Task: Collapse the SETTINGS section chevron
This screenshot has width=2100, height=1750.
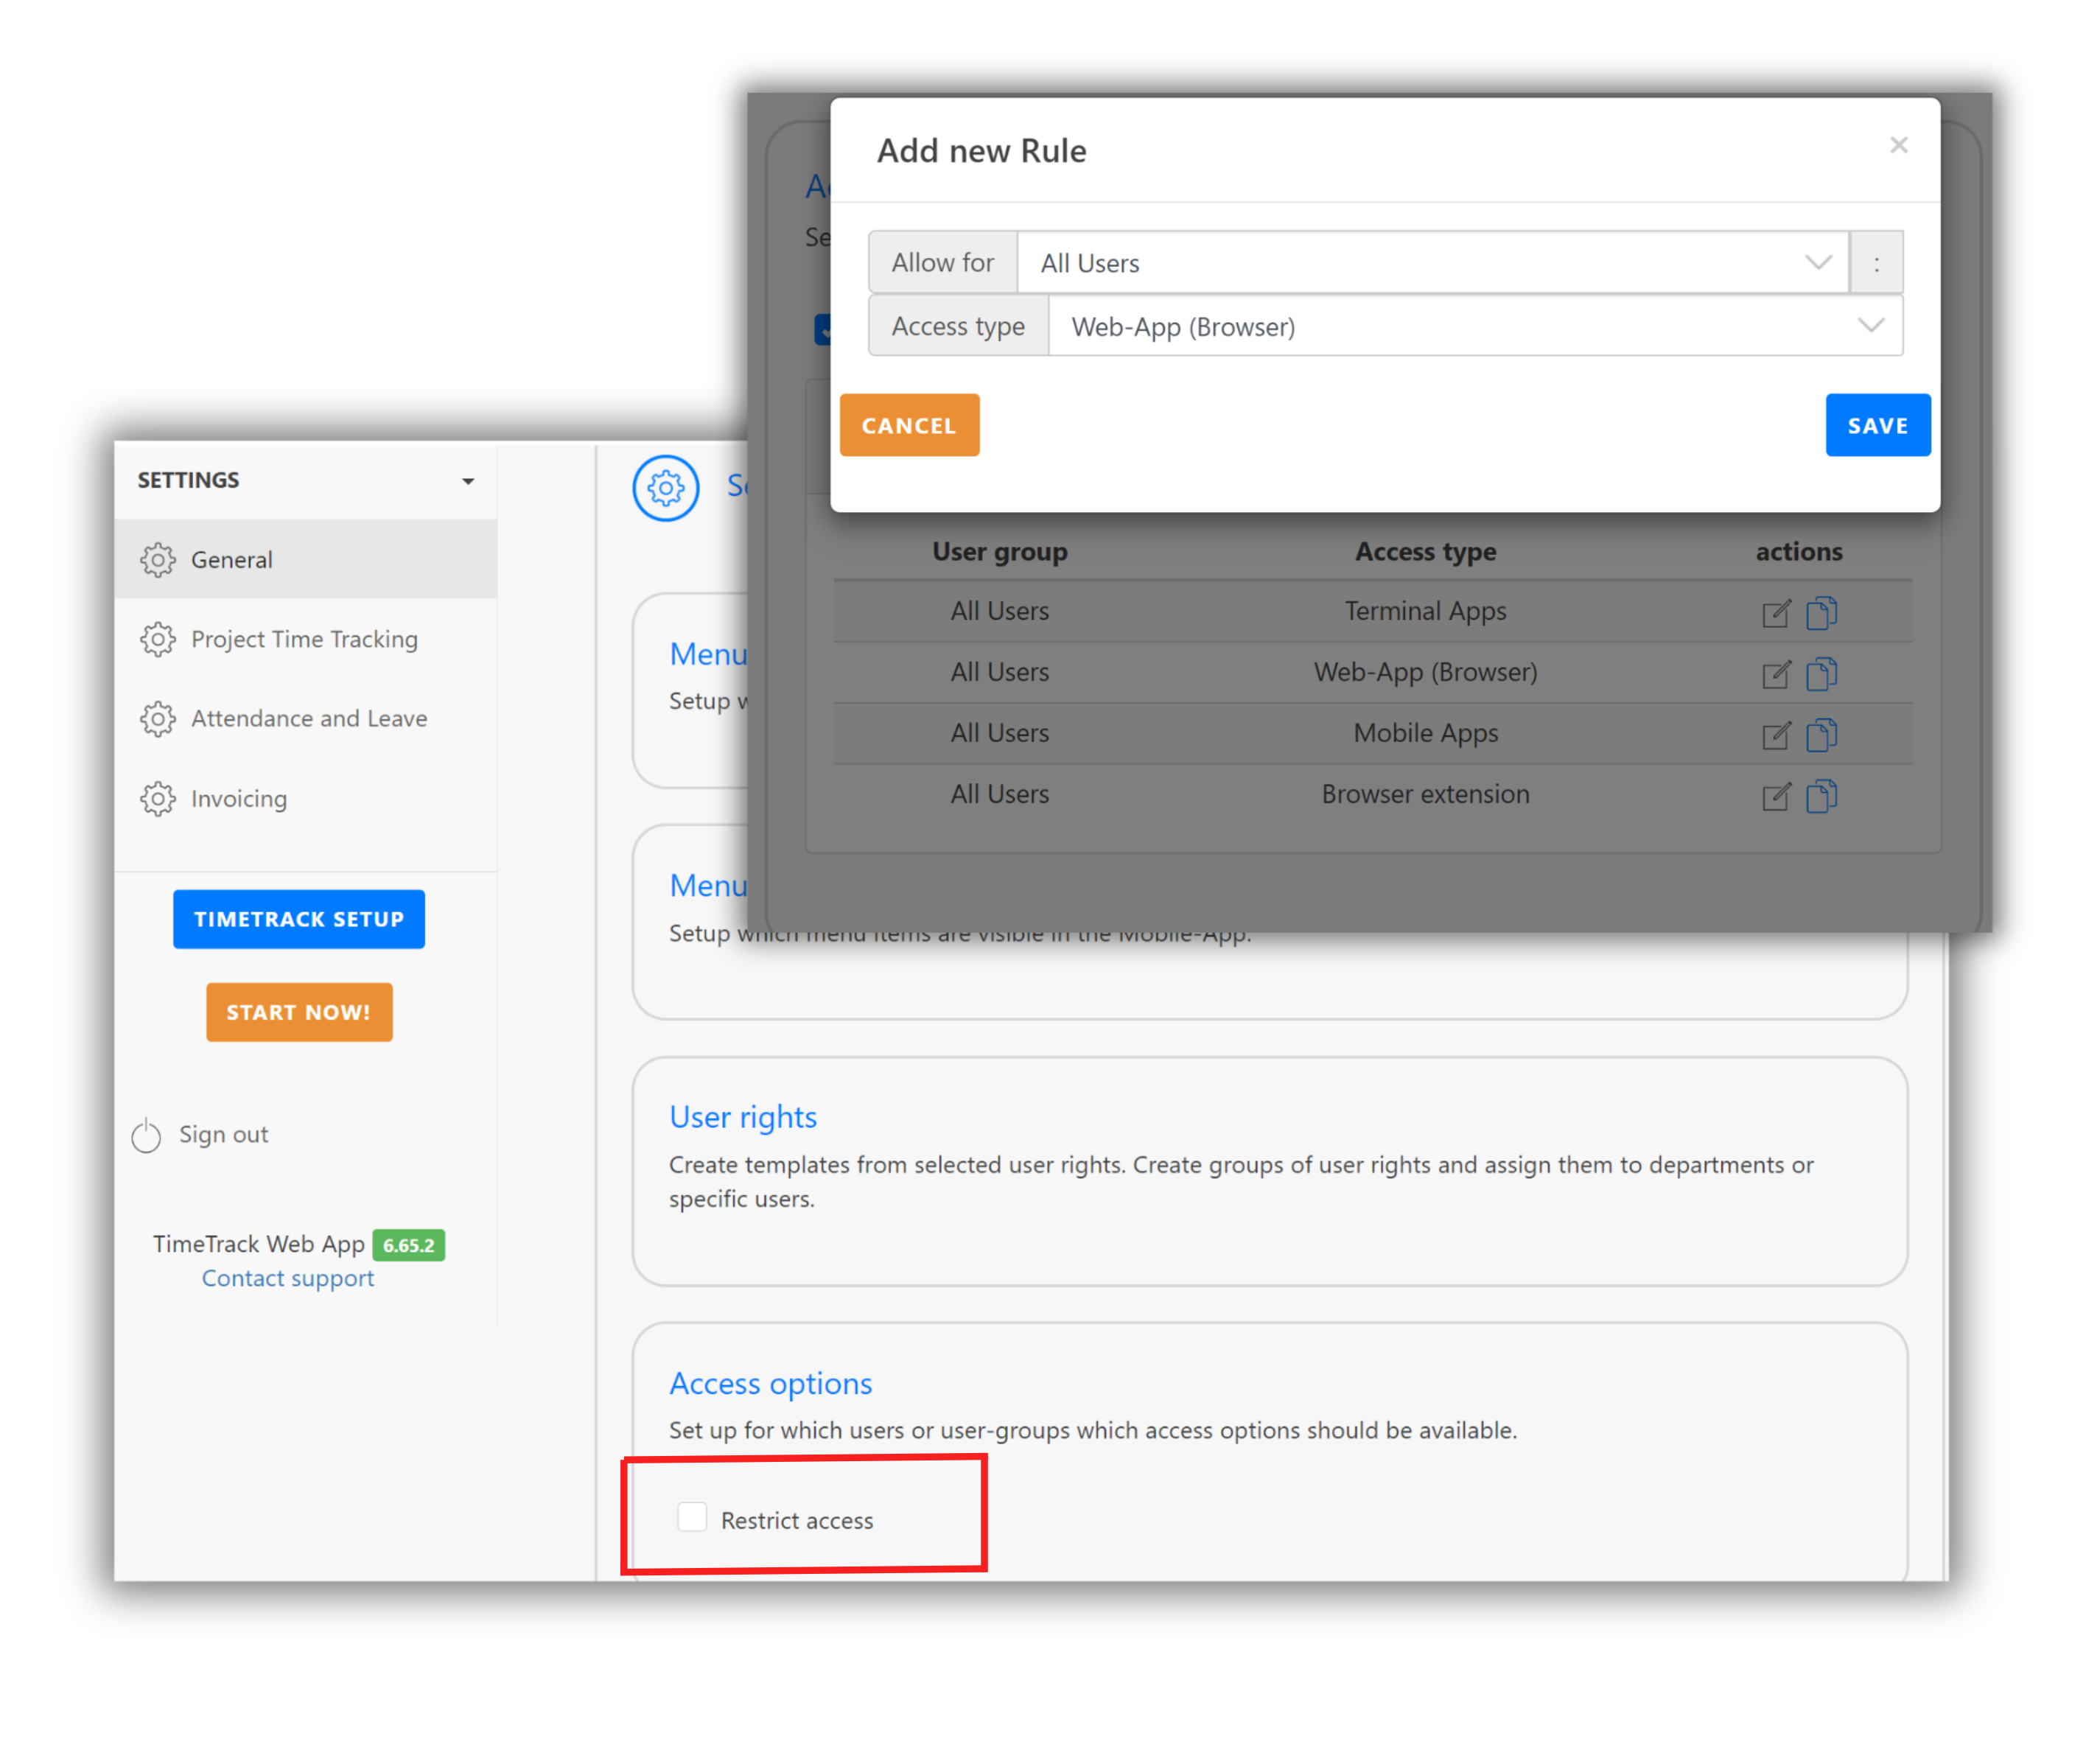Action: click(x=468, y=481)
